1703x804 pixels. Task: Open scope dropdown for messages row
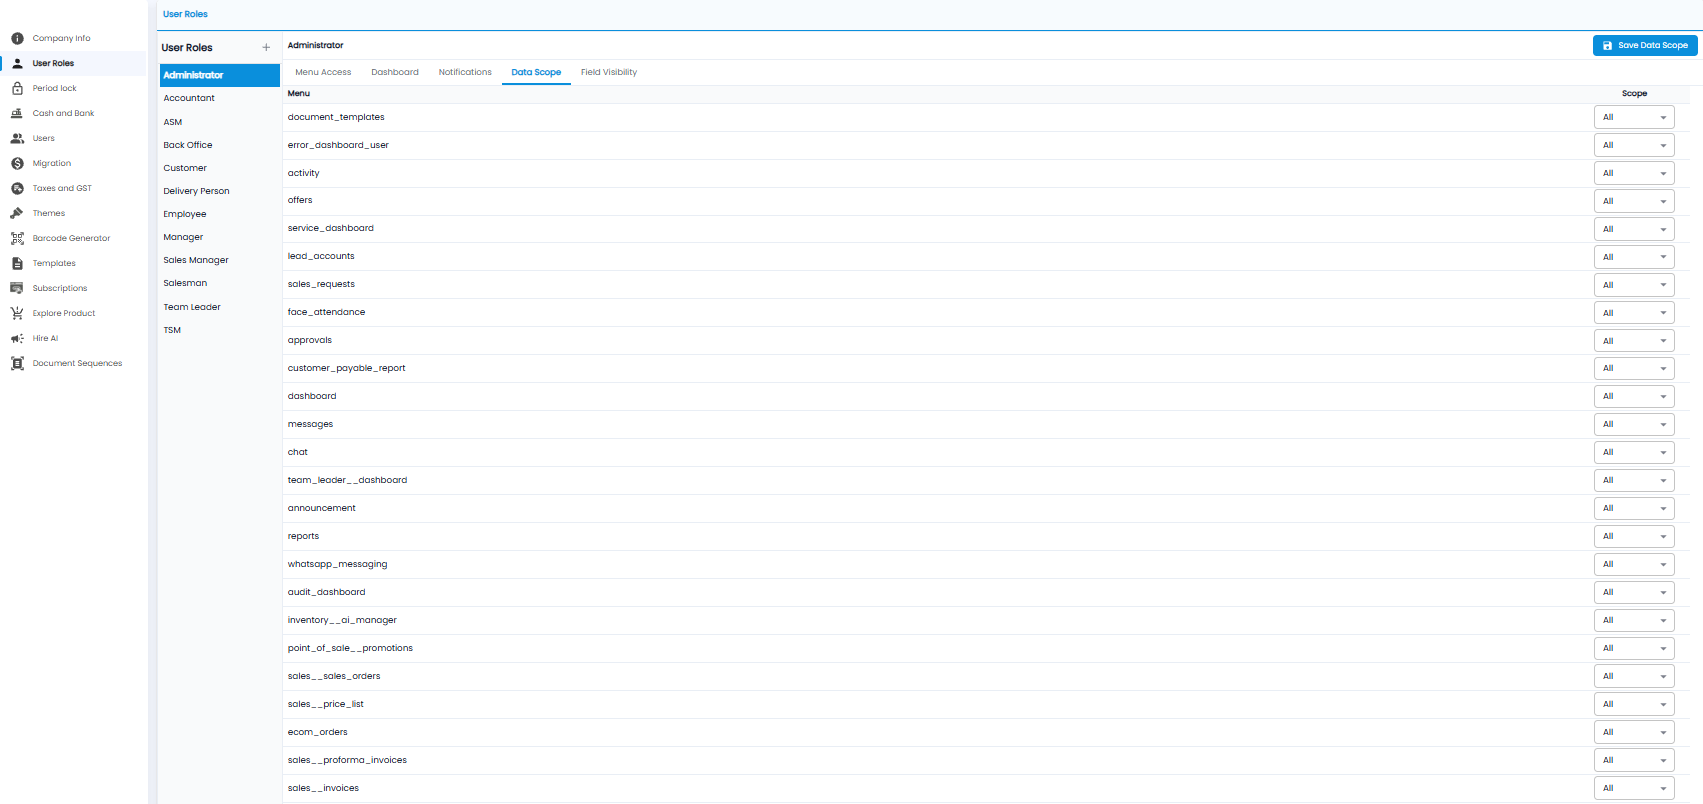pyautogui.click(x=1634, y=424)
